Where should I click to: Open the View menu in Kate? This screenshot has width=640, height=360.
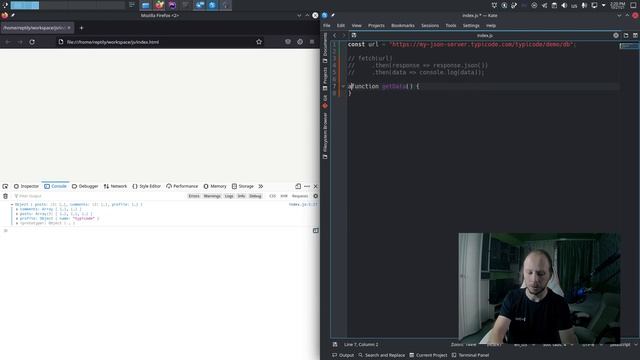tap(356, 25)
